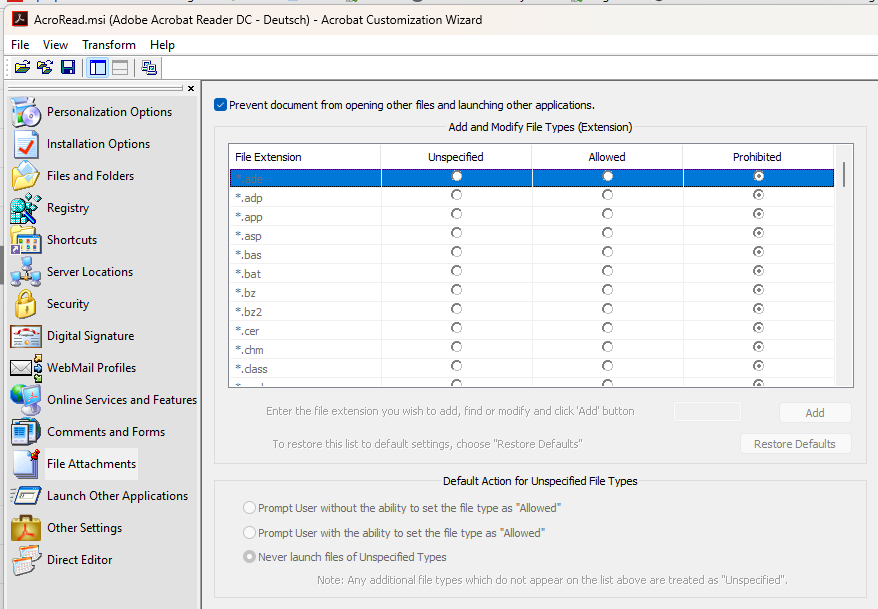This screenshot has height=609, width=878.
Task: Close the left navigation panel
Action: (191, 89)
